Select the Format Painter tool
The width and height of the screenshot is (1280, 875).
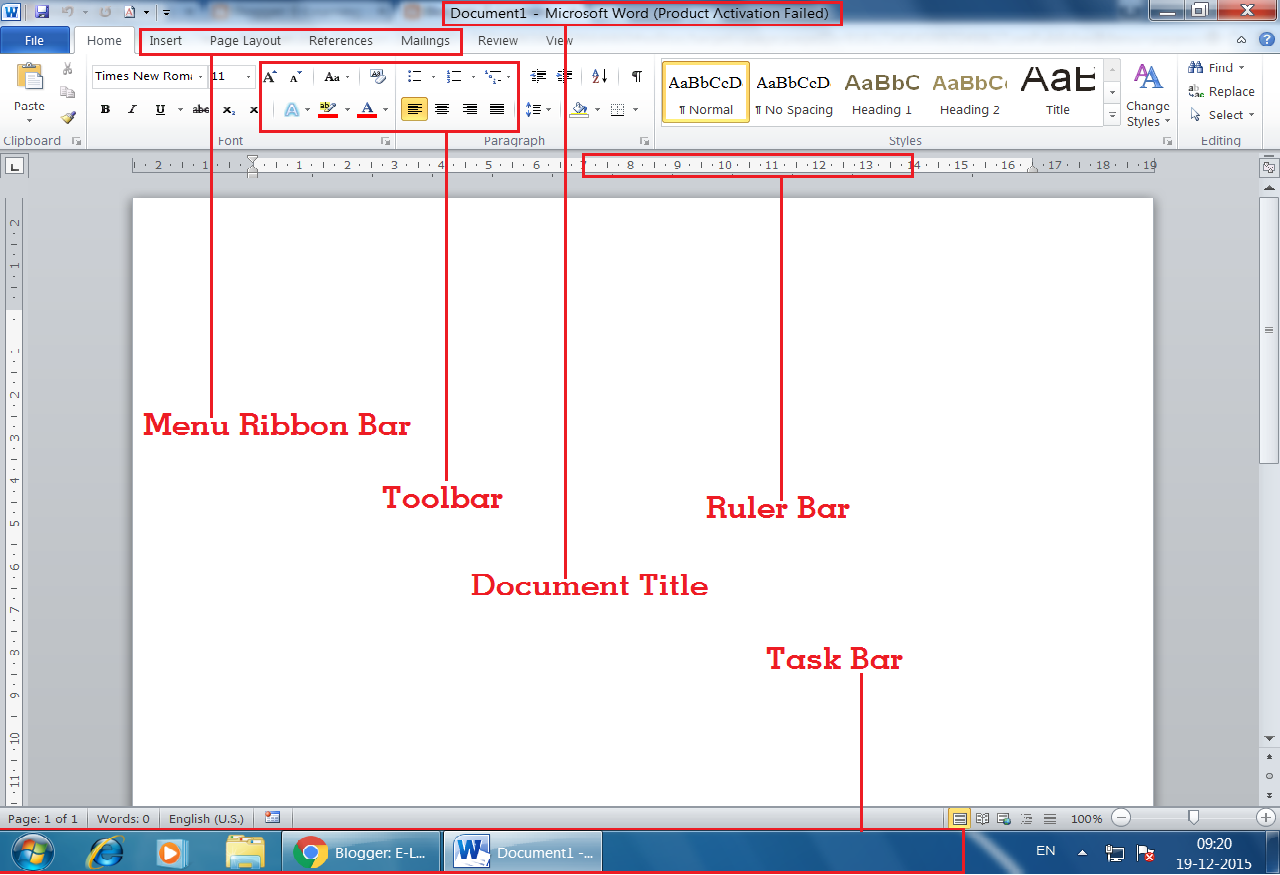(67, 118)
